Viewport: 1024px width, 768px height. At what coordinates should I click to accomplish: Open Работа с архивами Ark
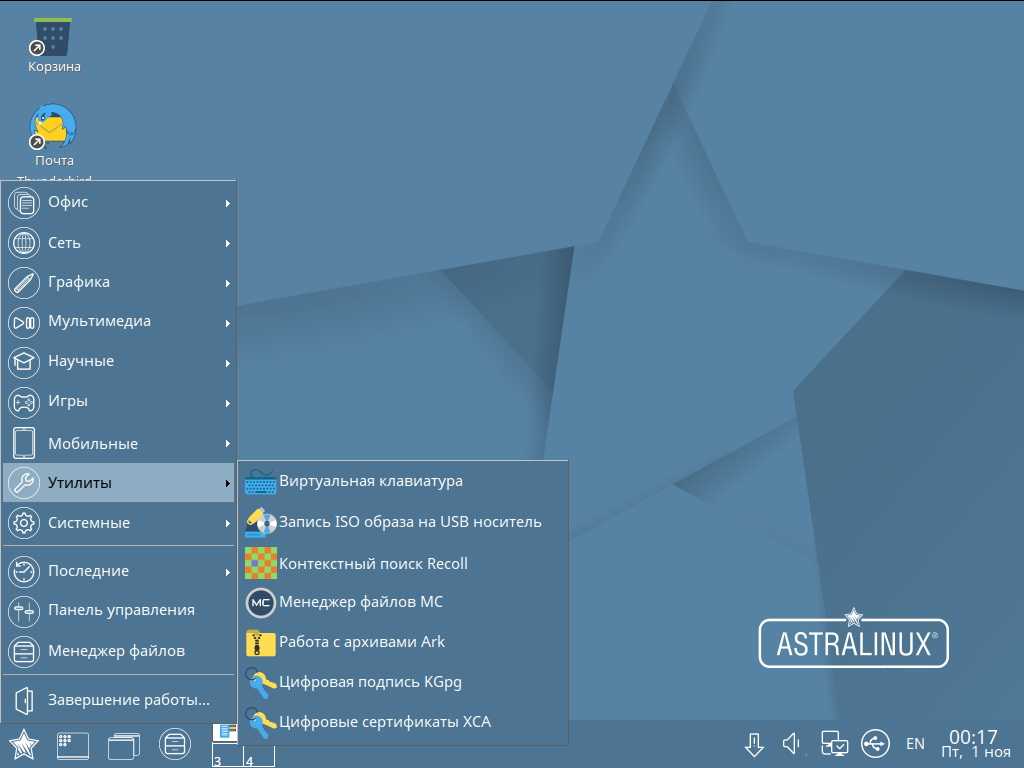(x=362, y=642)
